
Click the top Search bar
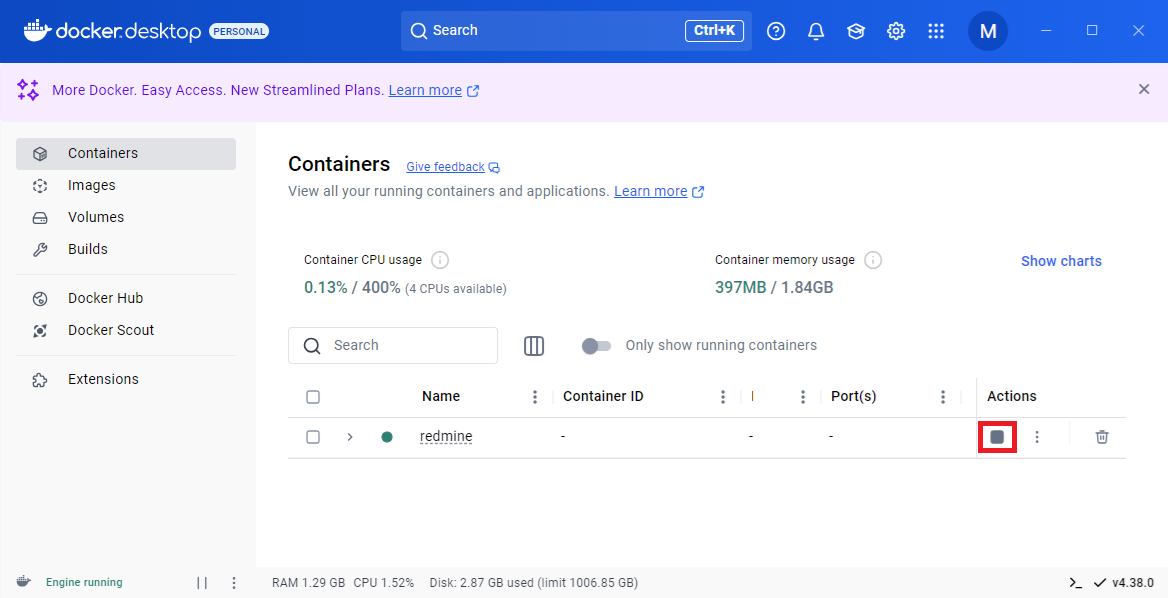(x=576, y=31)
